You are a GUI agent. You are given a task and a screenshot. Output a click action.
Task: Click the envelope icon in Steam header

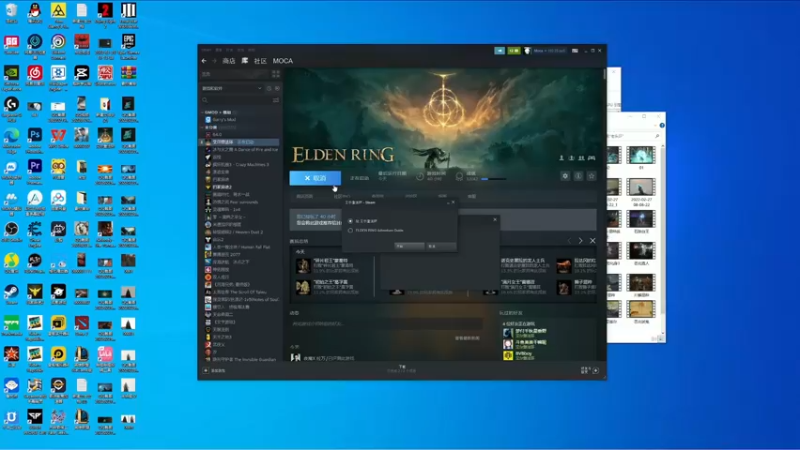click(x=575, y=51)
